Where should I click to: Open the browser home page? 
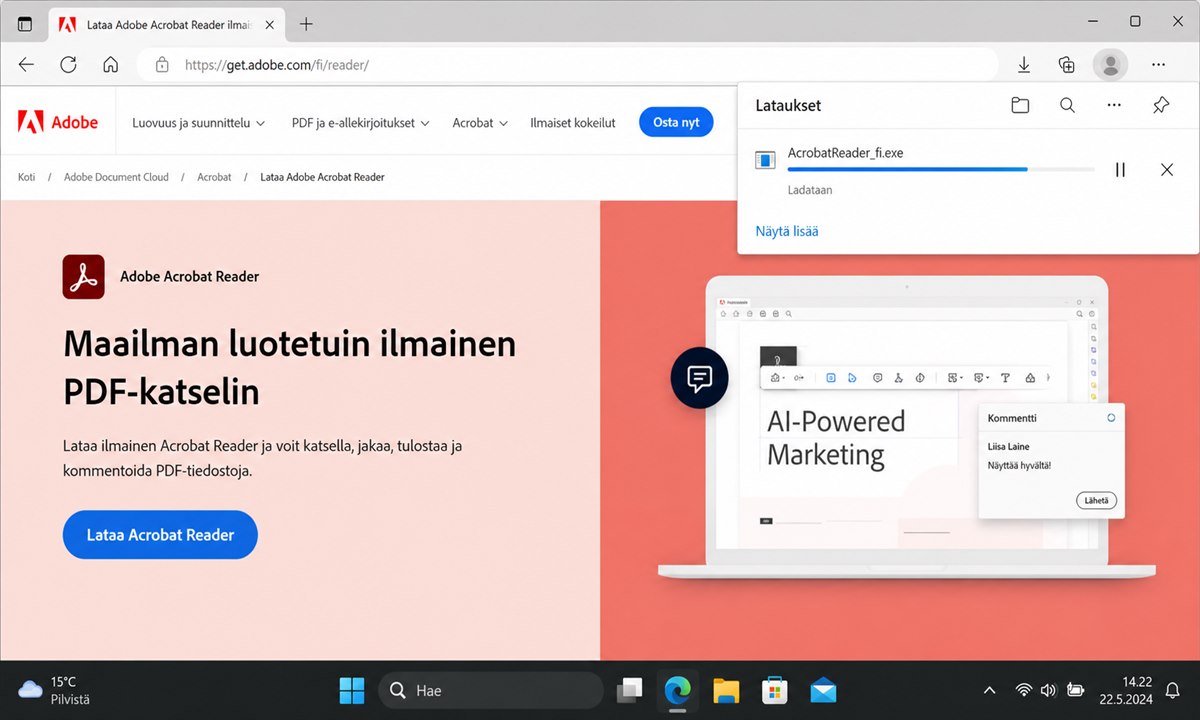coord(111,65)
